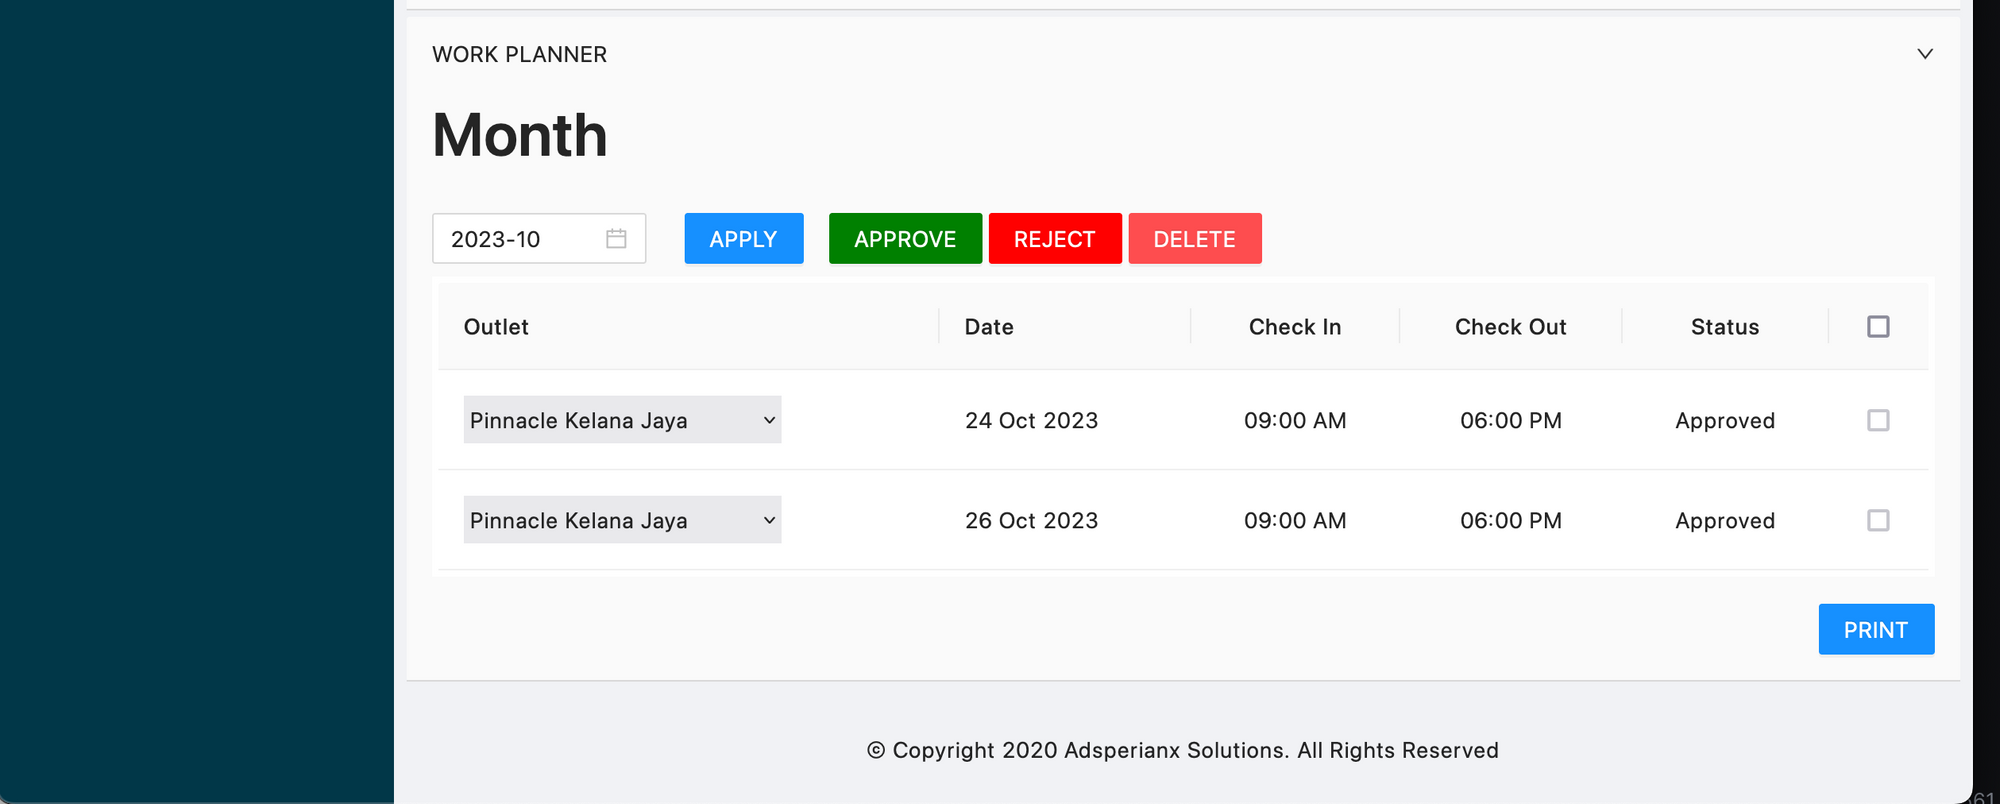The height and width of the screenshot is (804, 2000).
Task: Open outlet dropdown for 26 Oct 2023 row
Action: coord(622,521)
